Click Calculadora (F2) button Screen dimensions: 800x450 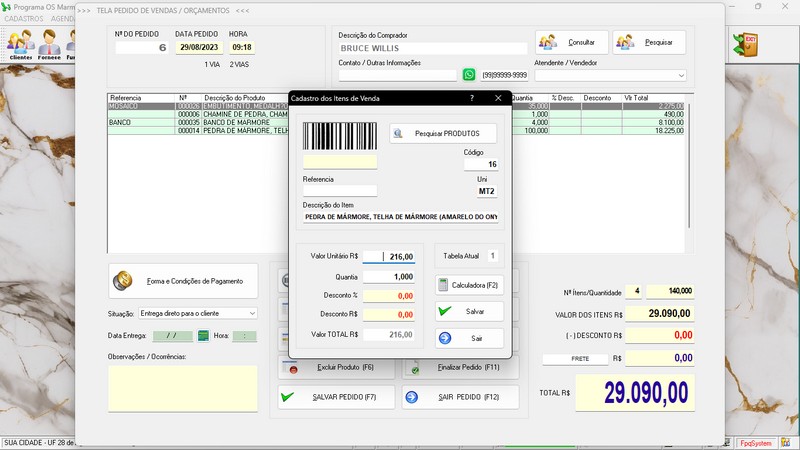[x=469, y=285]
